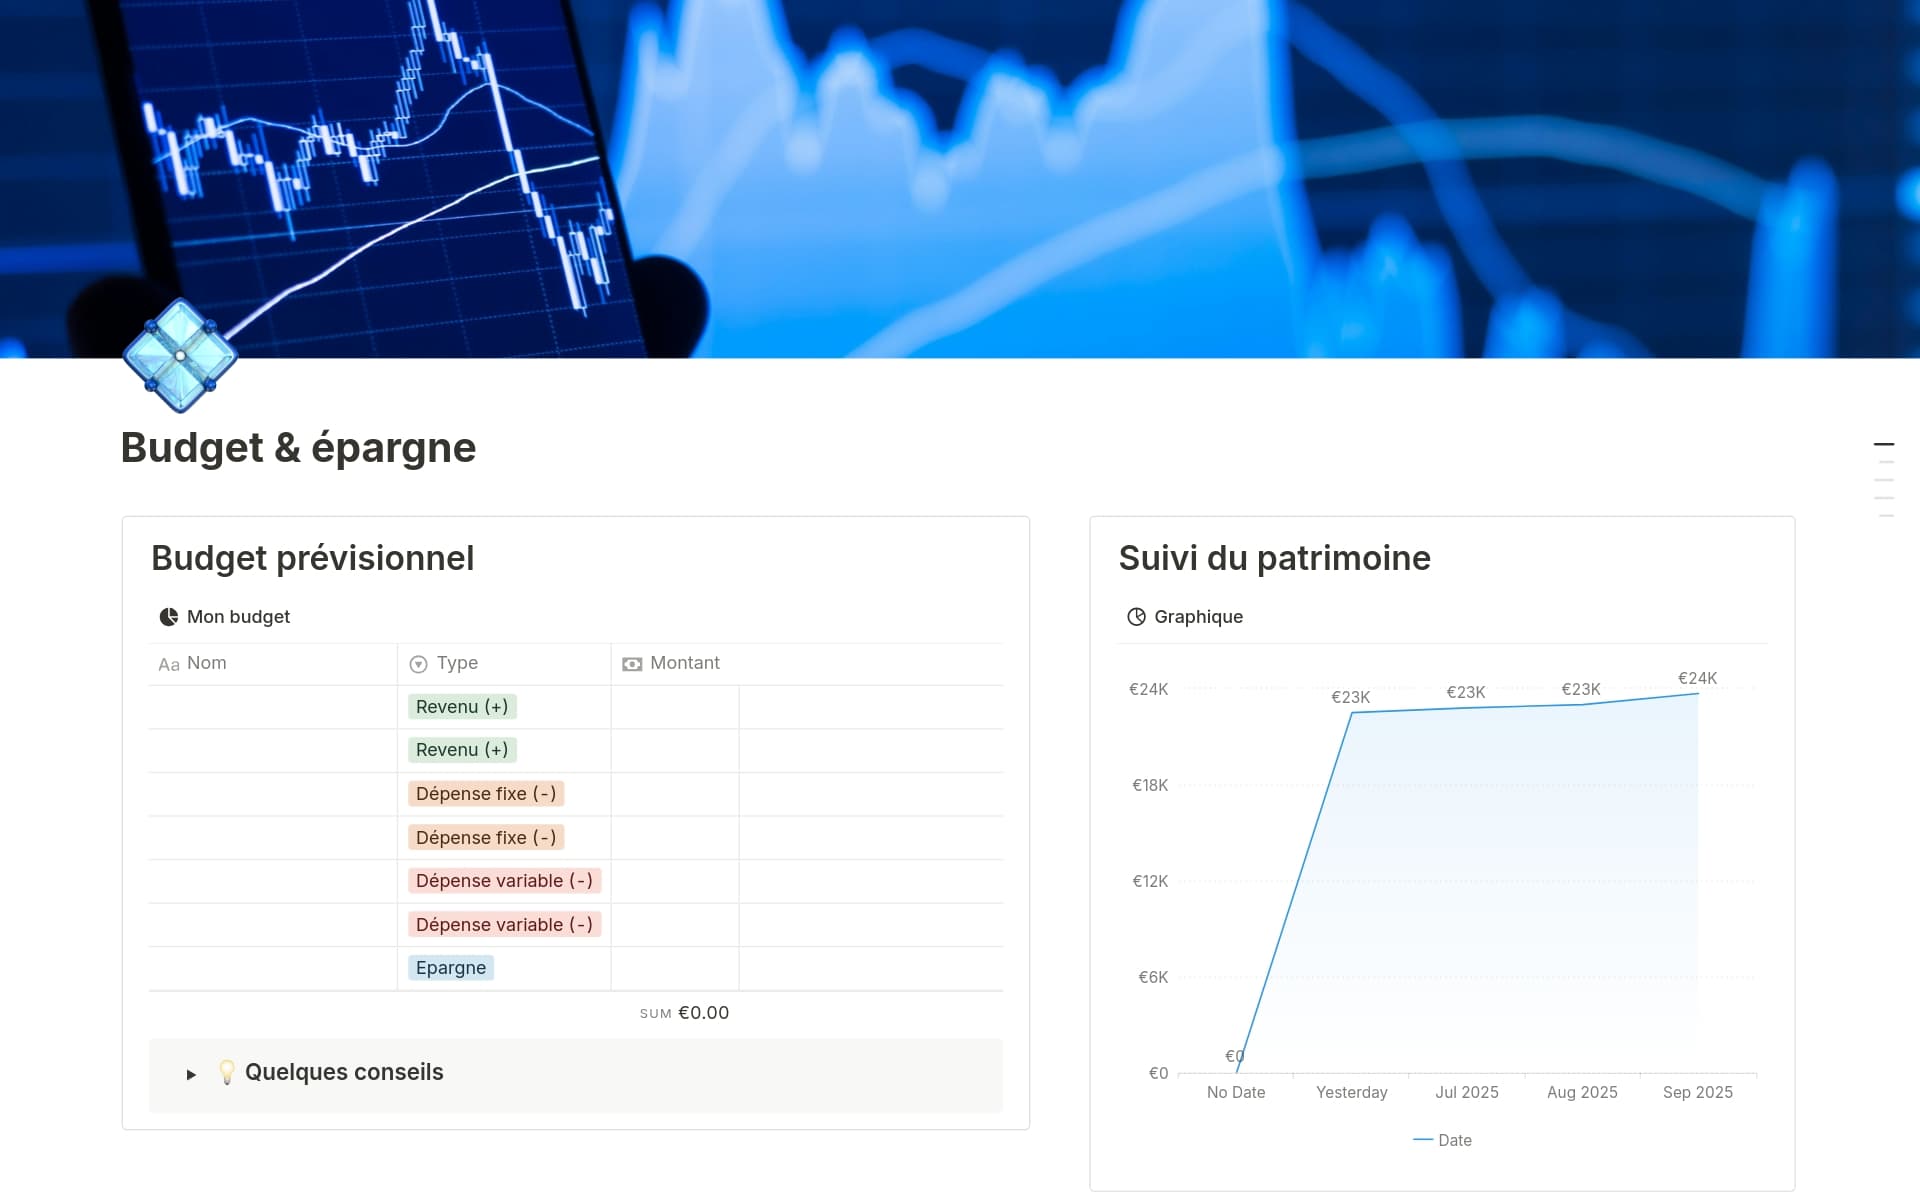Image resolution: width=1920 pixels, height=1199 pixels.
Task: Click the blue diamond page icon
Action: click(180, 355)
